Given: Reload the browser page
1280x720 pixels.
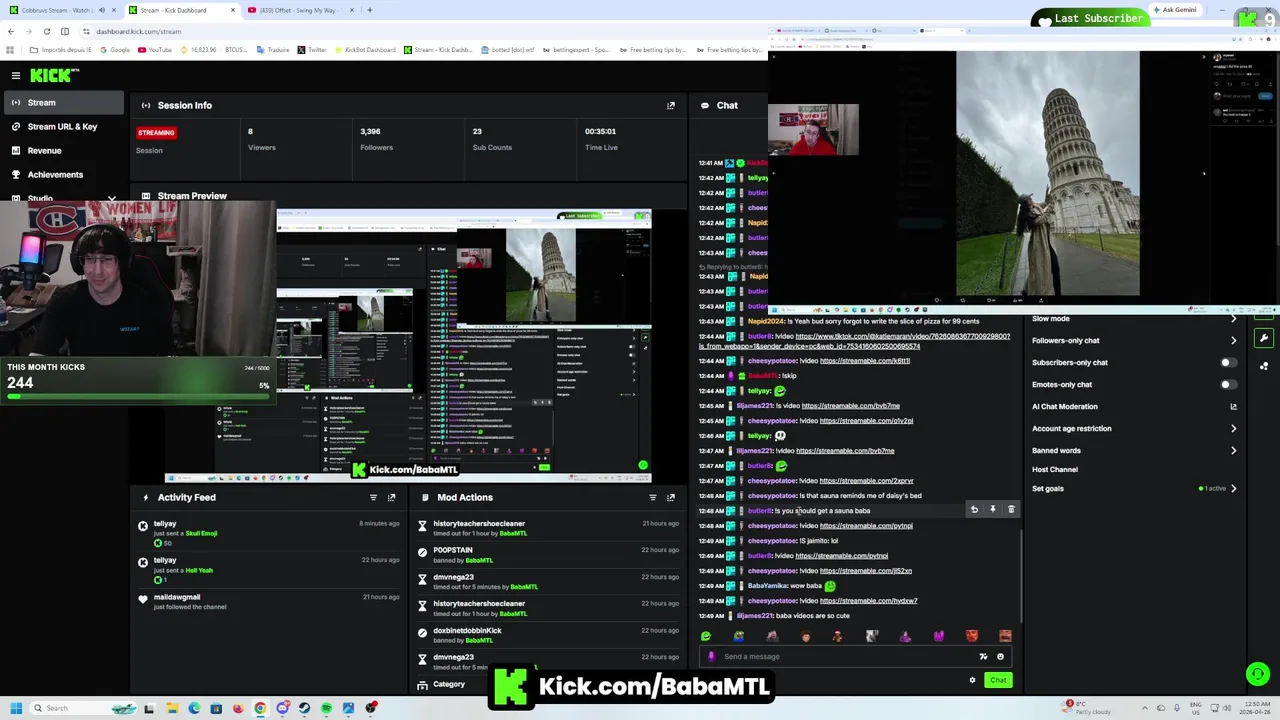Looking at the screenshot, I should click(x=46, y=31).
